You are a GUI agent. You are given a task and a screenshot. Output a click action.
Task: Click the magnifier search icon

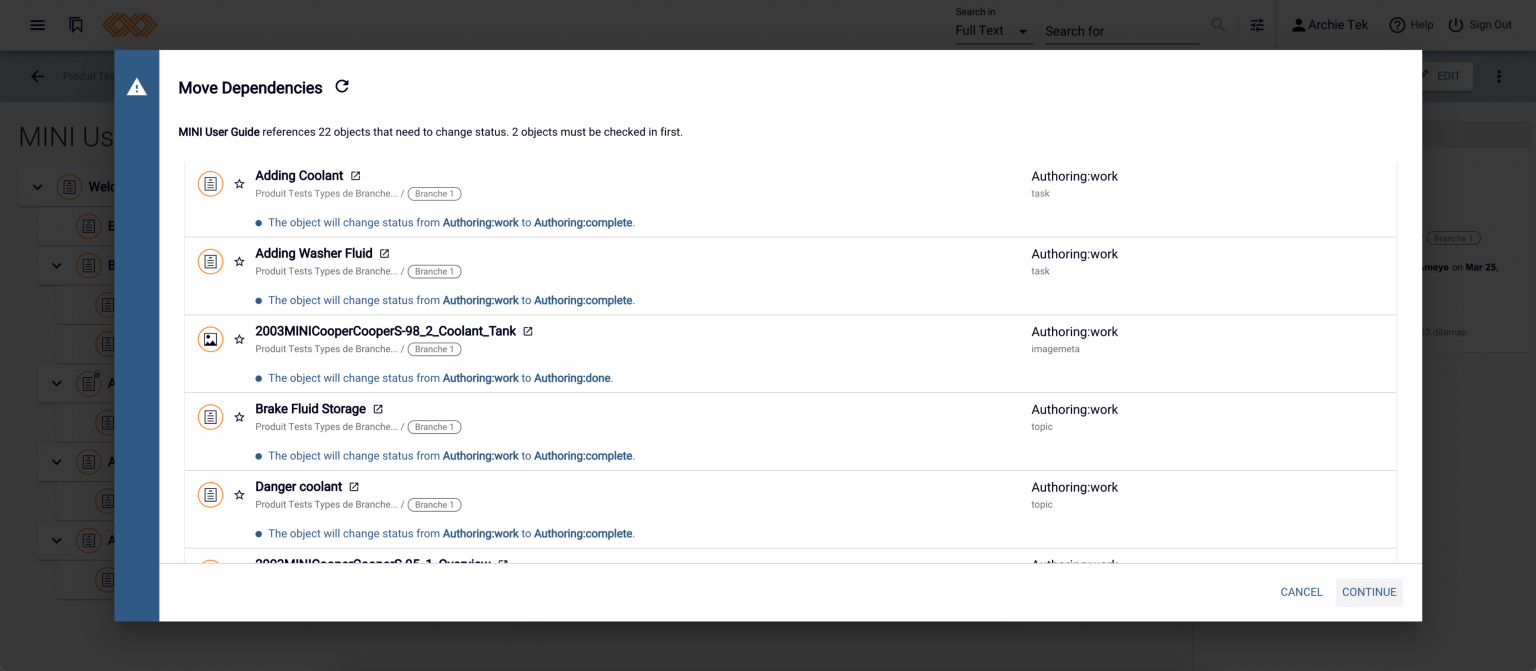coord(1218,25)
